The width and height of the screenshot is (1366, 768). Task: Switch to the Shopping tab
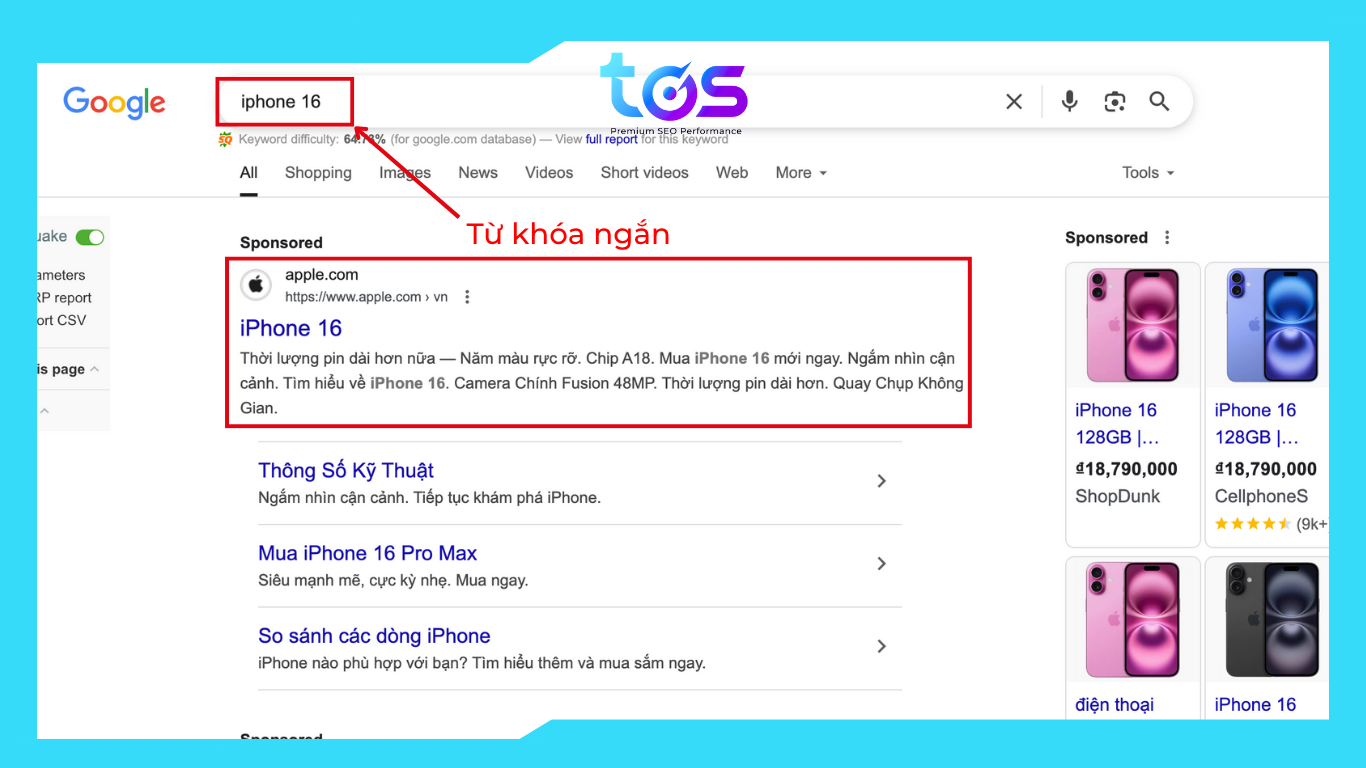click(x=318, y=173)
